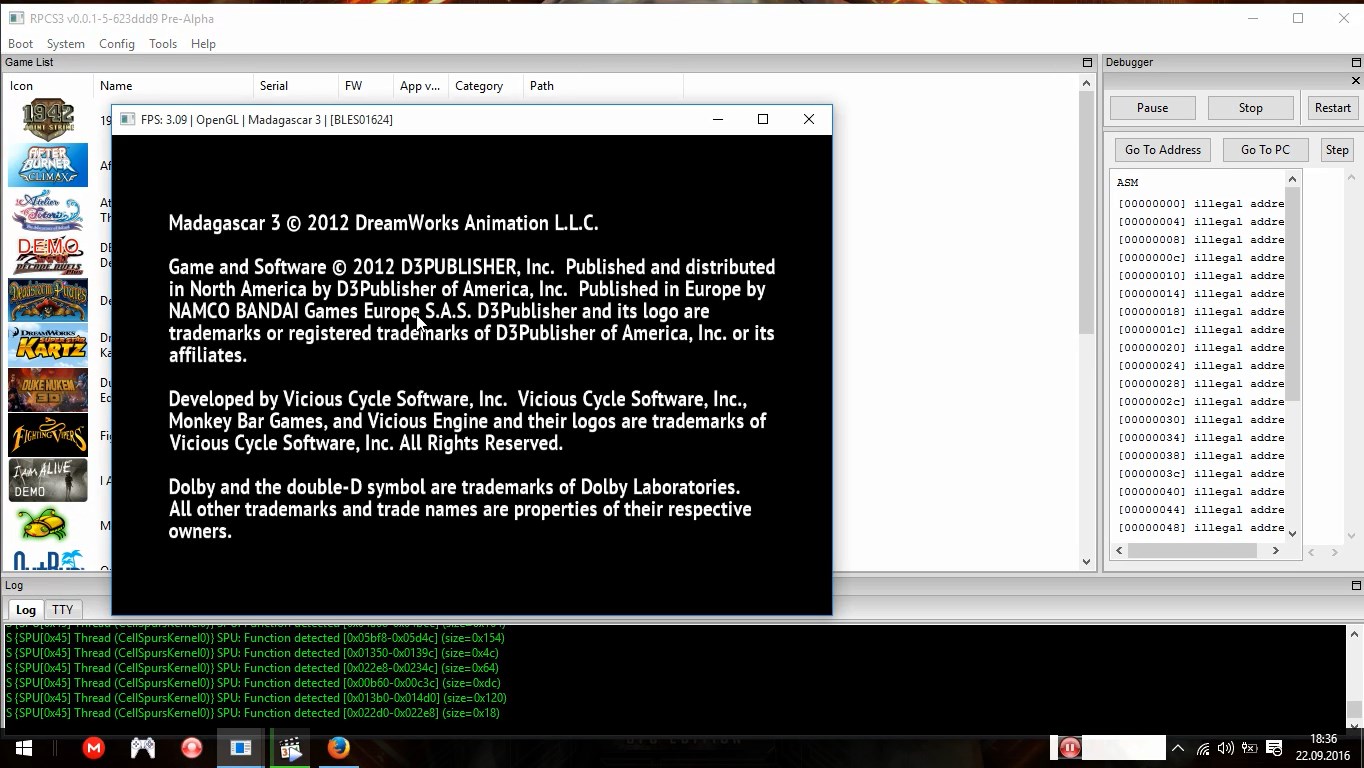The height and width of the screenshot is (768, 1364).
Task: Open Firefox from the taskbar
Action: point(338,748)
